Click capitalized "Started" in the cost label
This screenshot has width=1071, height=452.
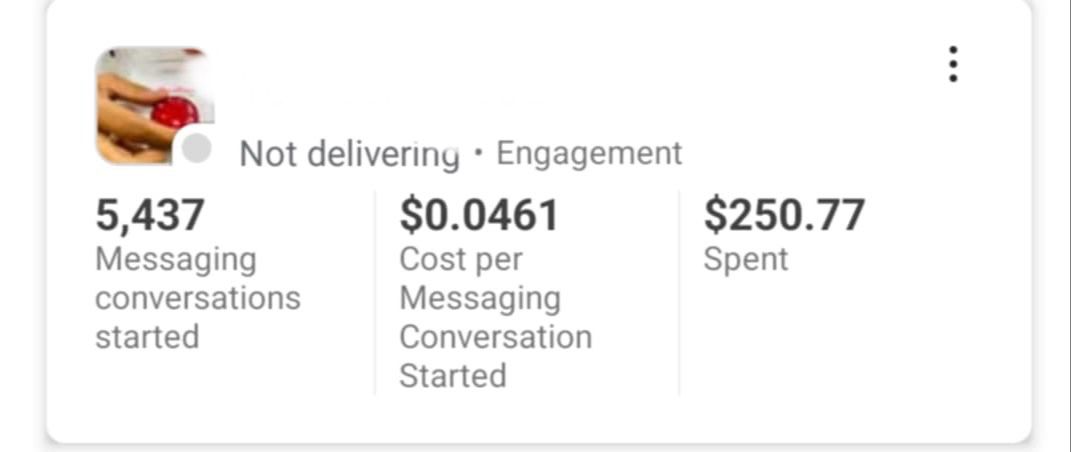[453, 375]
